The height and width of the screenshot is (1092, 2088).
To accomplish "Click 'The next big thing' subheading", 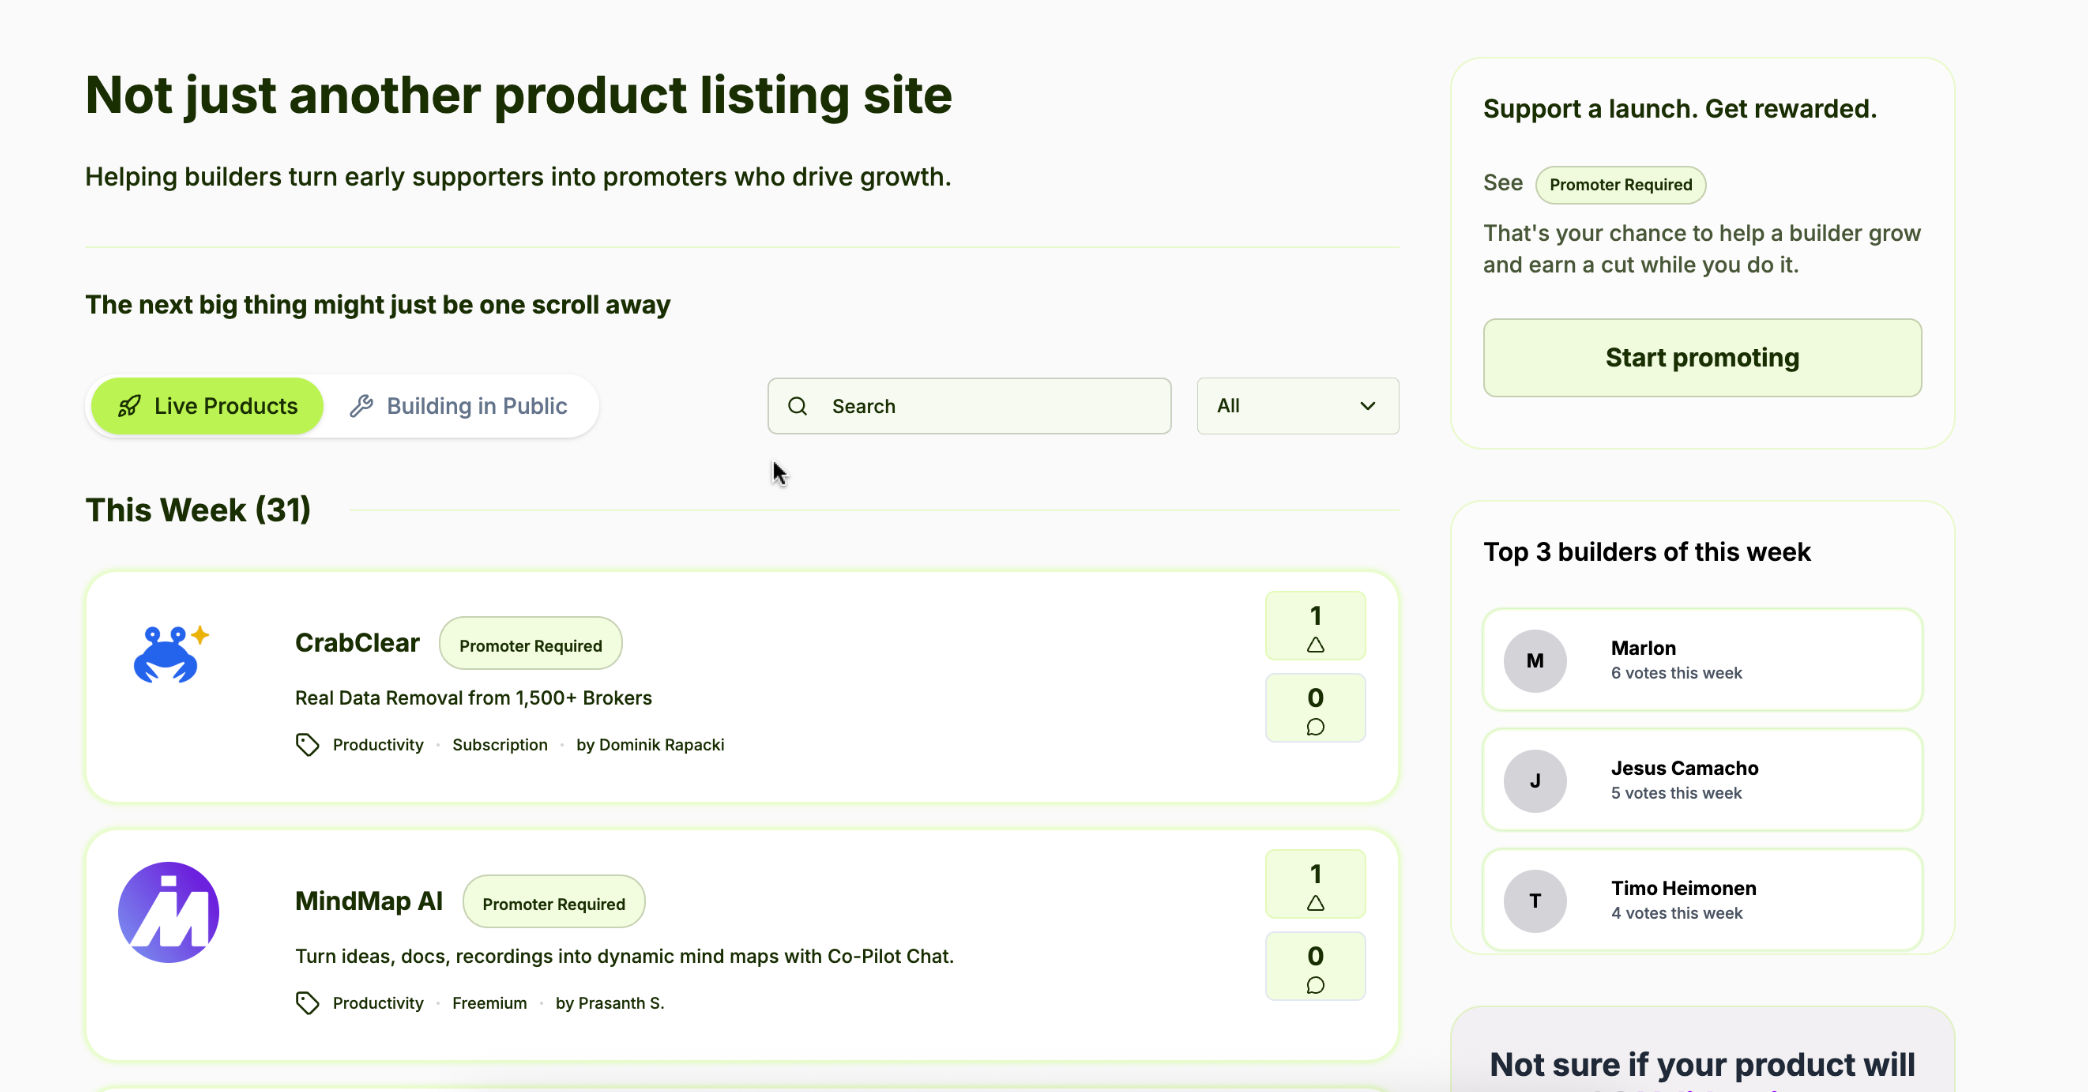I will coord(377,305).
